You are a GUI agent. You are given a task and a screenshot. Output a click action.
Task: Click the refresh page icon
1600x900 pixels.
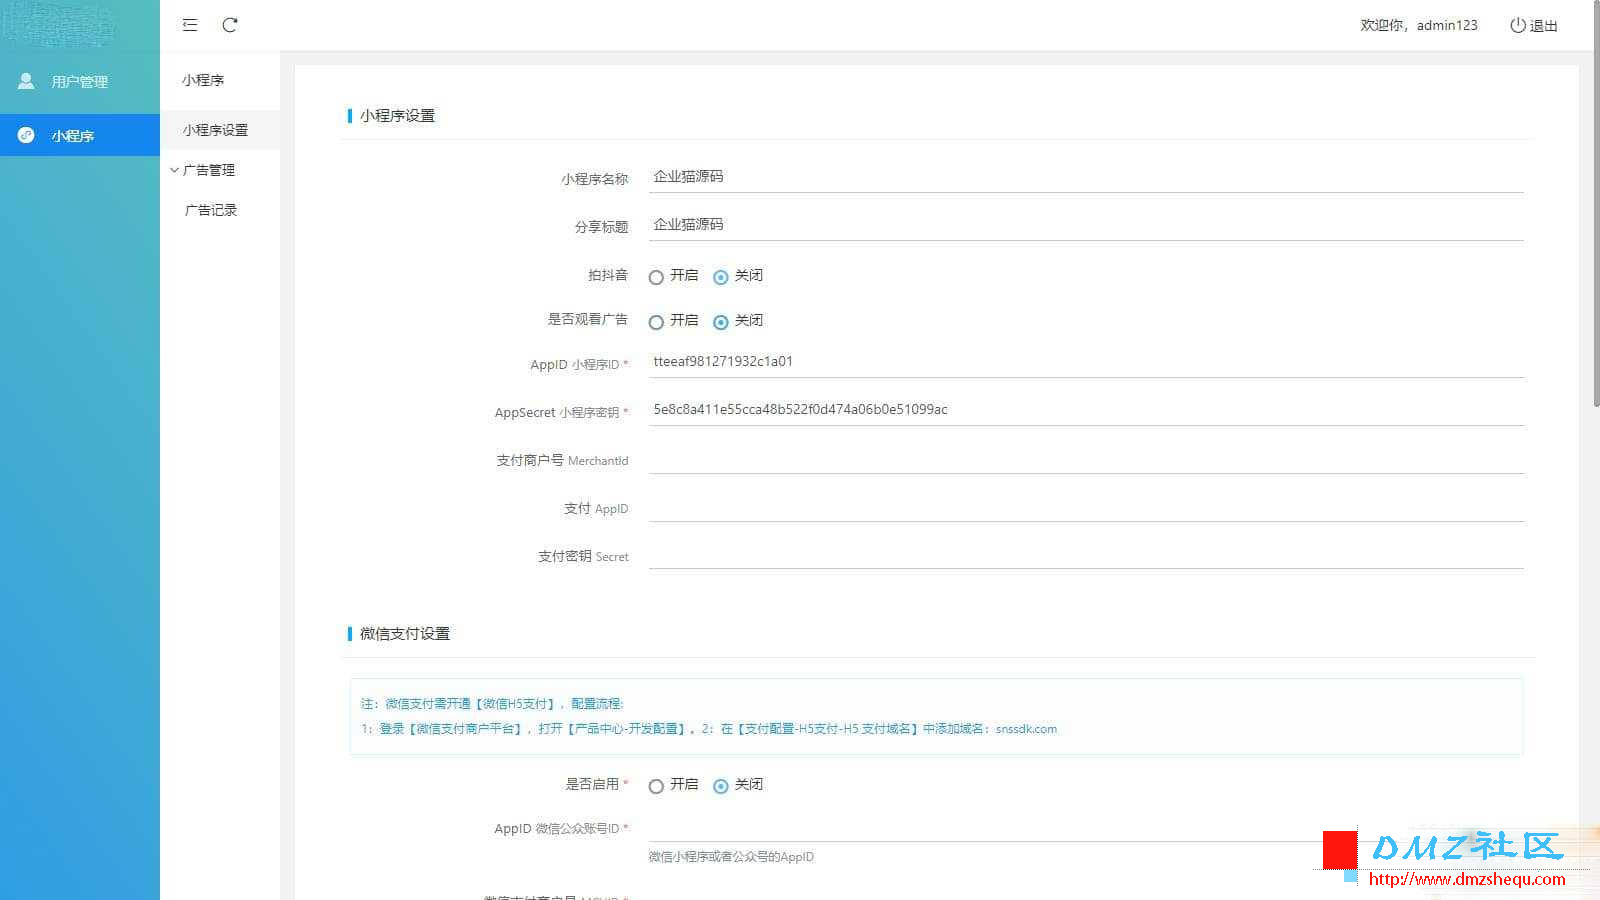pos(230,25)
